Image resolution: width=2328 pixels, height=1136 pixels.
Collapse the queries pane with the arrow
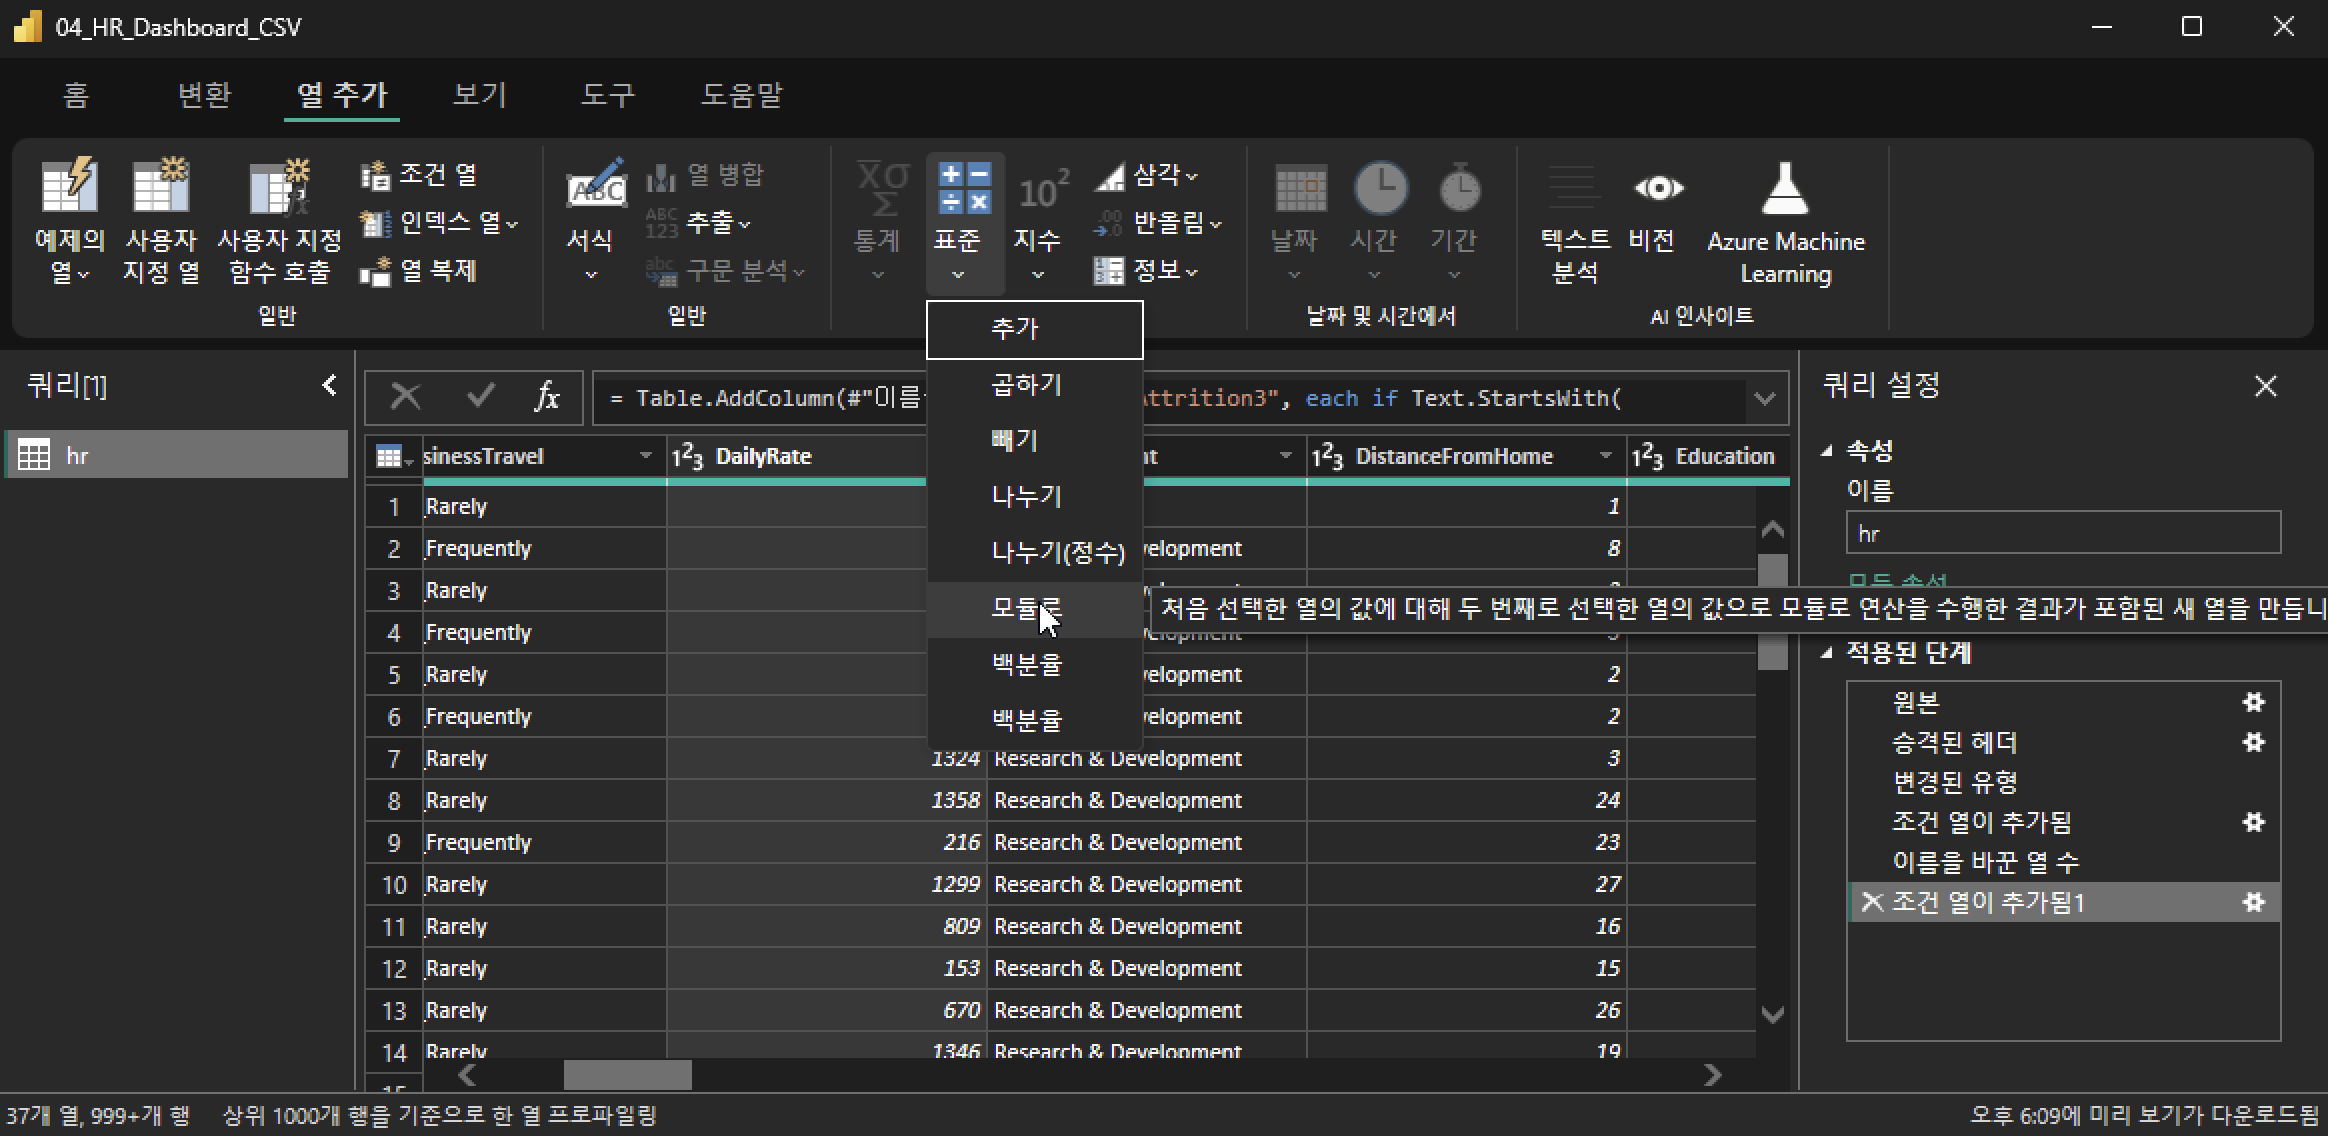click(329, 385)
